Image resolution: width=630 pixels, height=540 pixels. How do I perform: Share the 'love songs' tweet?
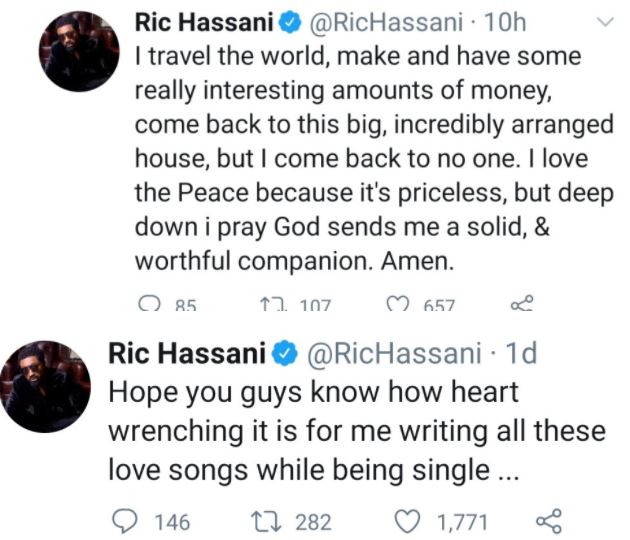pyautogui.click(x=549, y=520)
